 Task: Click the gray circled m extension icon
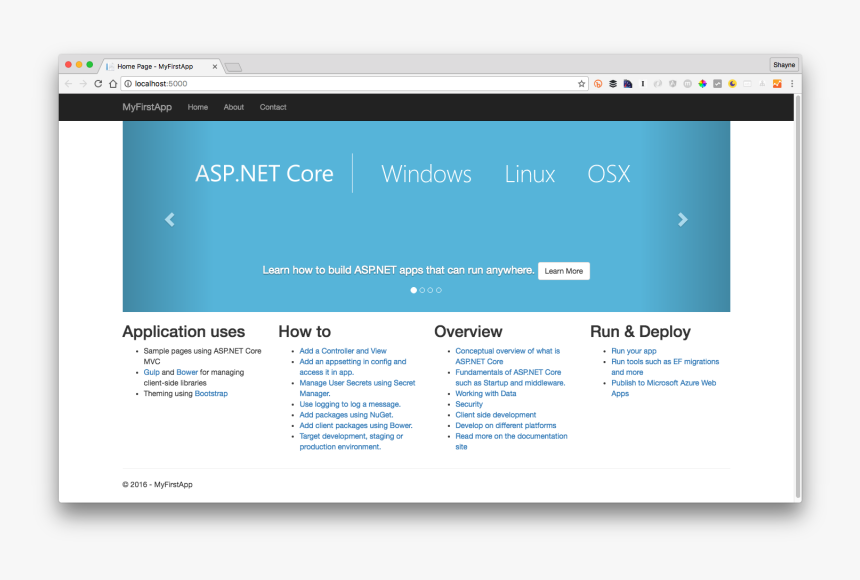tap(687, 83)
